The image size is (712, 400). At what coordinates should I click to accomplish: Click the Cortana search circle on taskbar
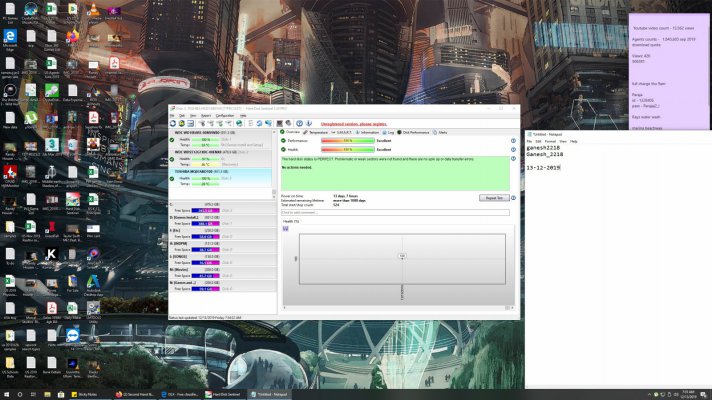[20, 395]
